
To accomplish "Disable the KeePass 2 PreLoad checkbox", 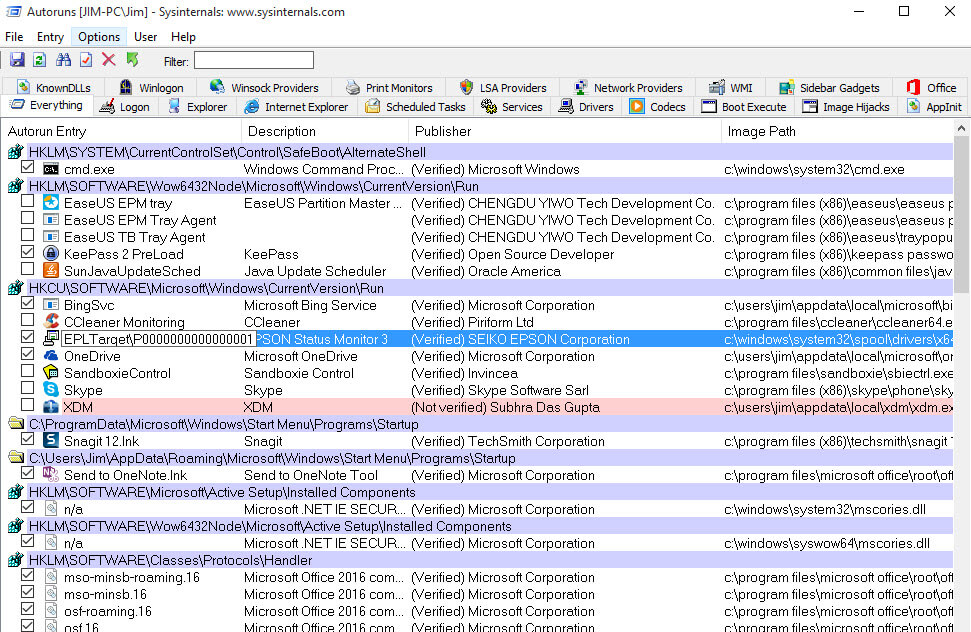I will (x=27, y=251).
